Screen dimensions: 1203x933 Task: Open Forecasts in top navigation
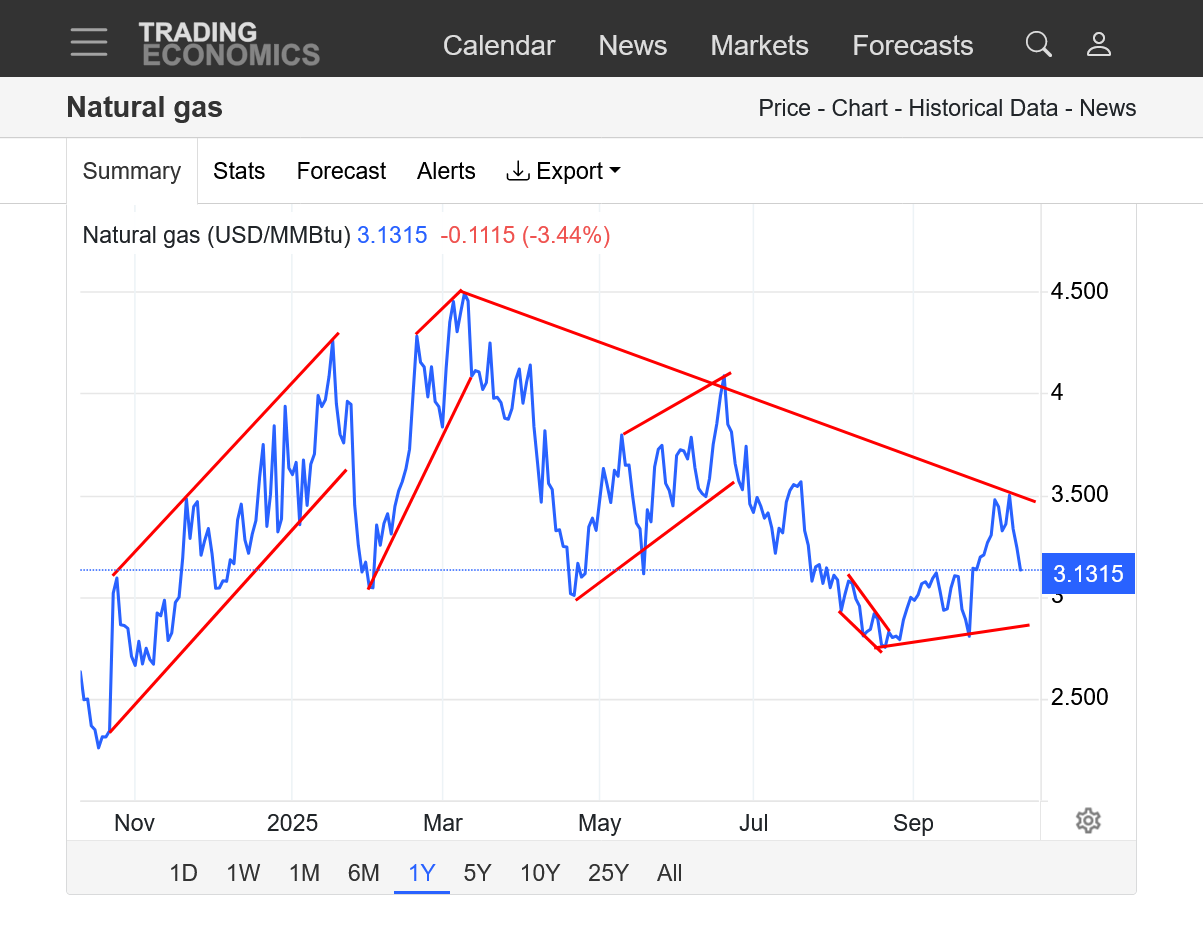[912, 46]
